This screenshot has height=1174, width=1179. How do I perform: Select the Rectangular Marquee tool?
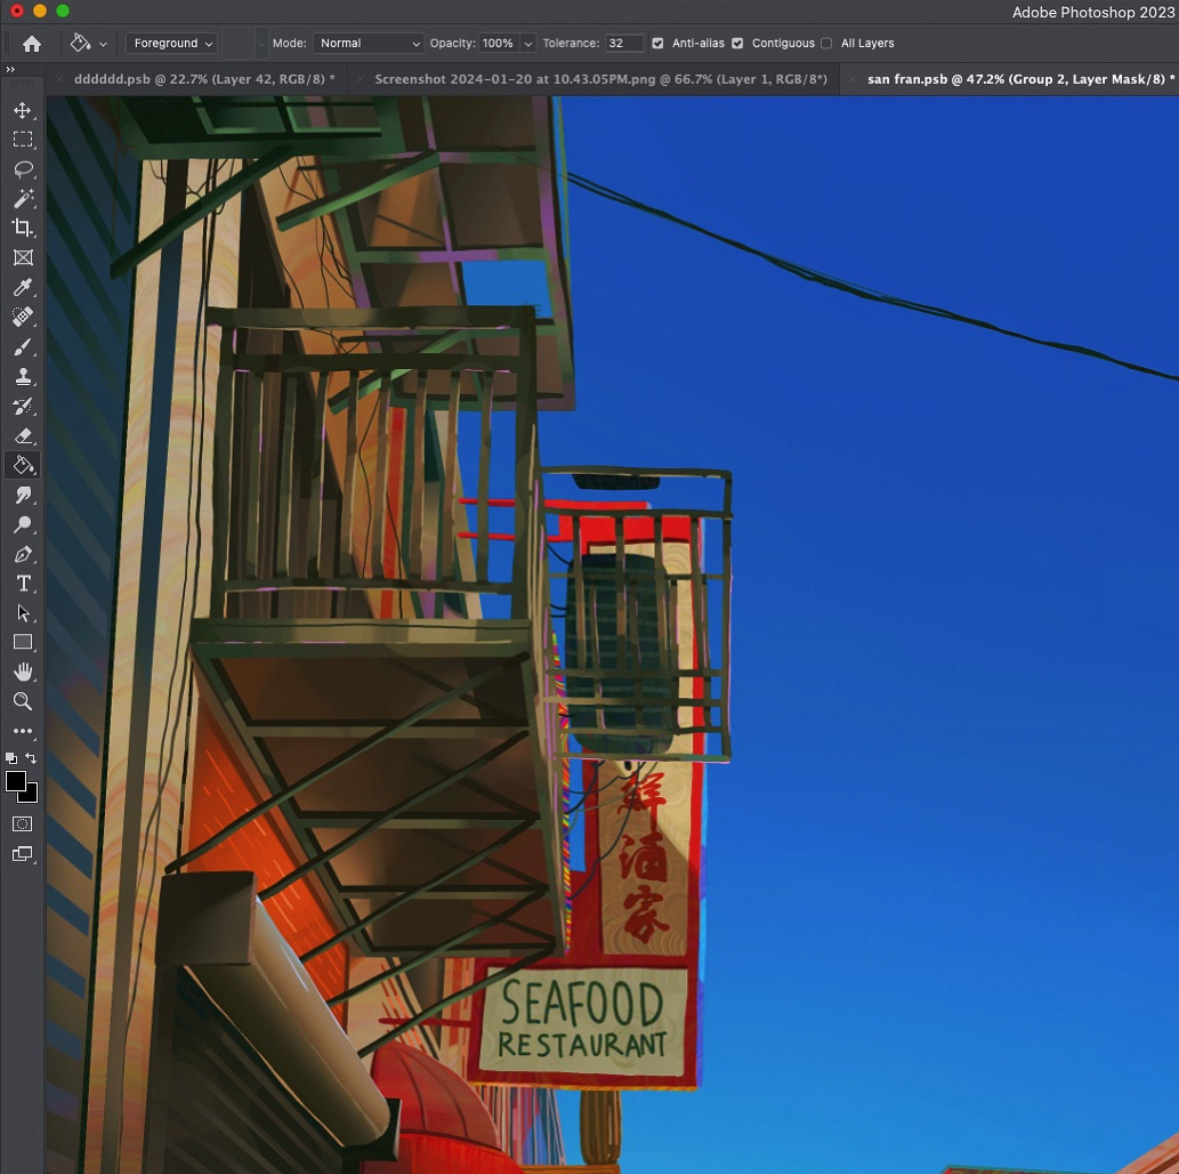pos(23,140)
